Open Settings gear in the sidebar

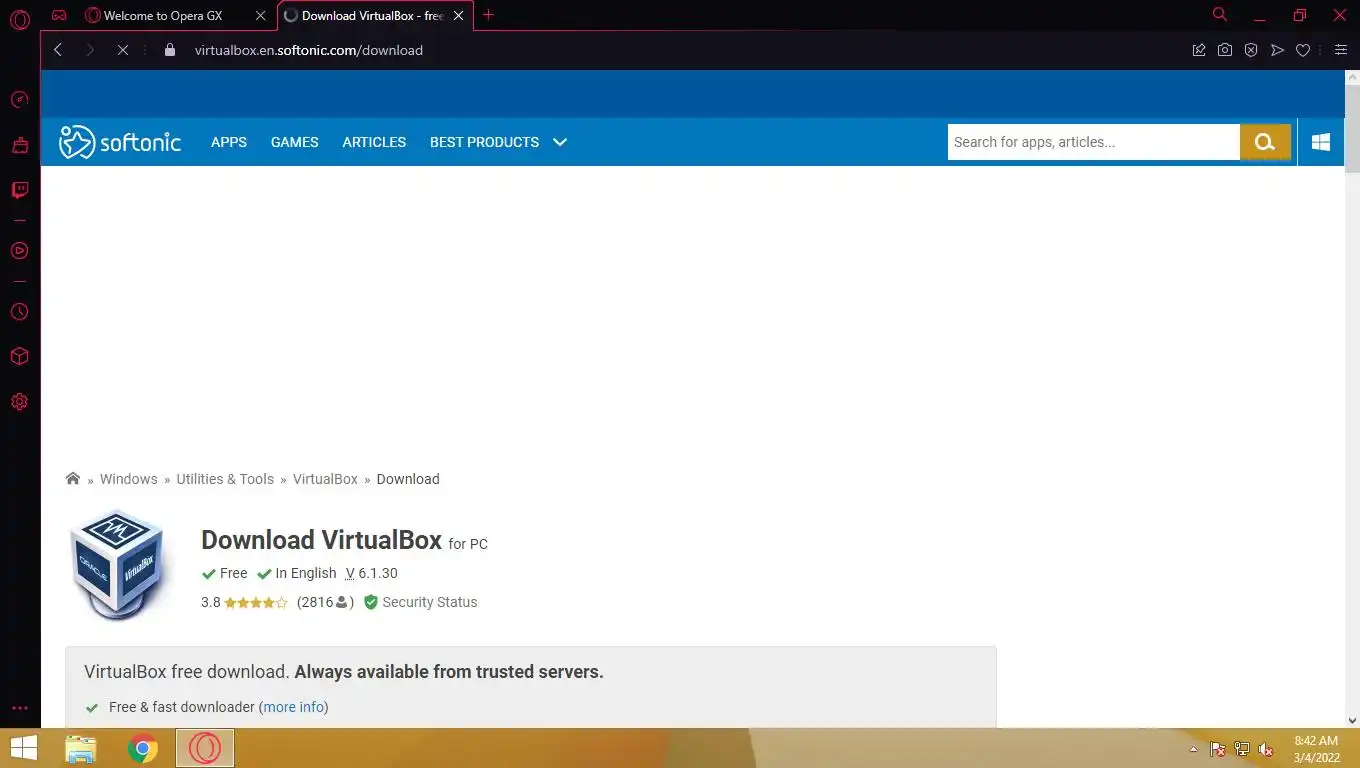point(19,402)
